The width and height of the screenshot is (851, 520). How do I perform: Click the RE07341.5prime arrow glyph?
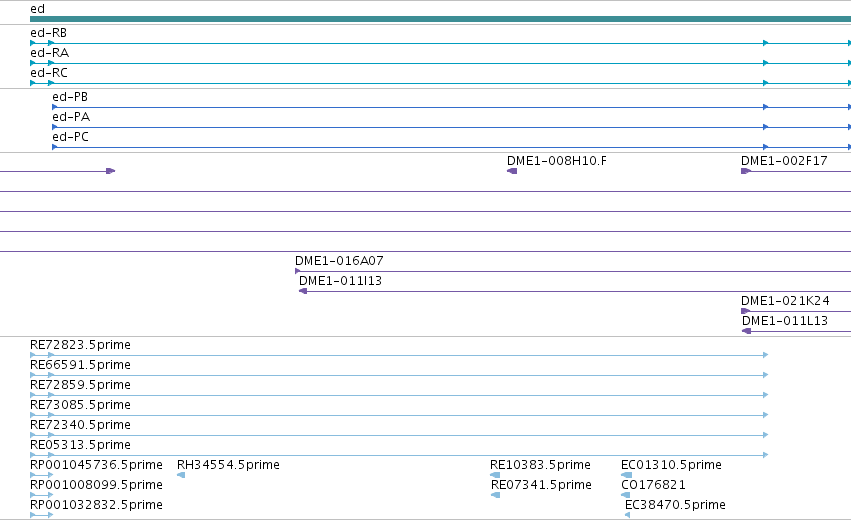[x=496, y=495]
